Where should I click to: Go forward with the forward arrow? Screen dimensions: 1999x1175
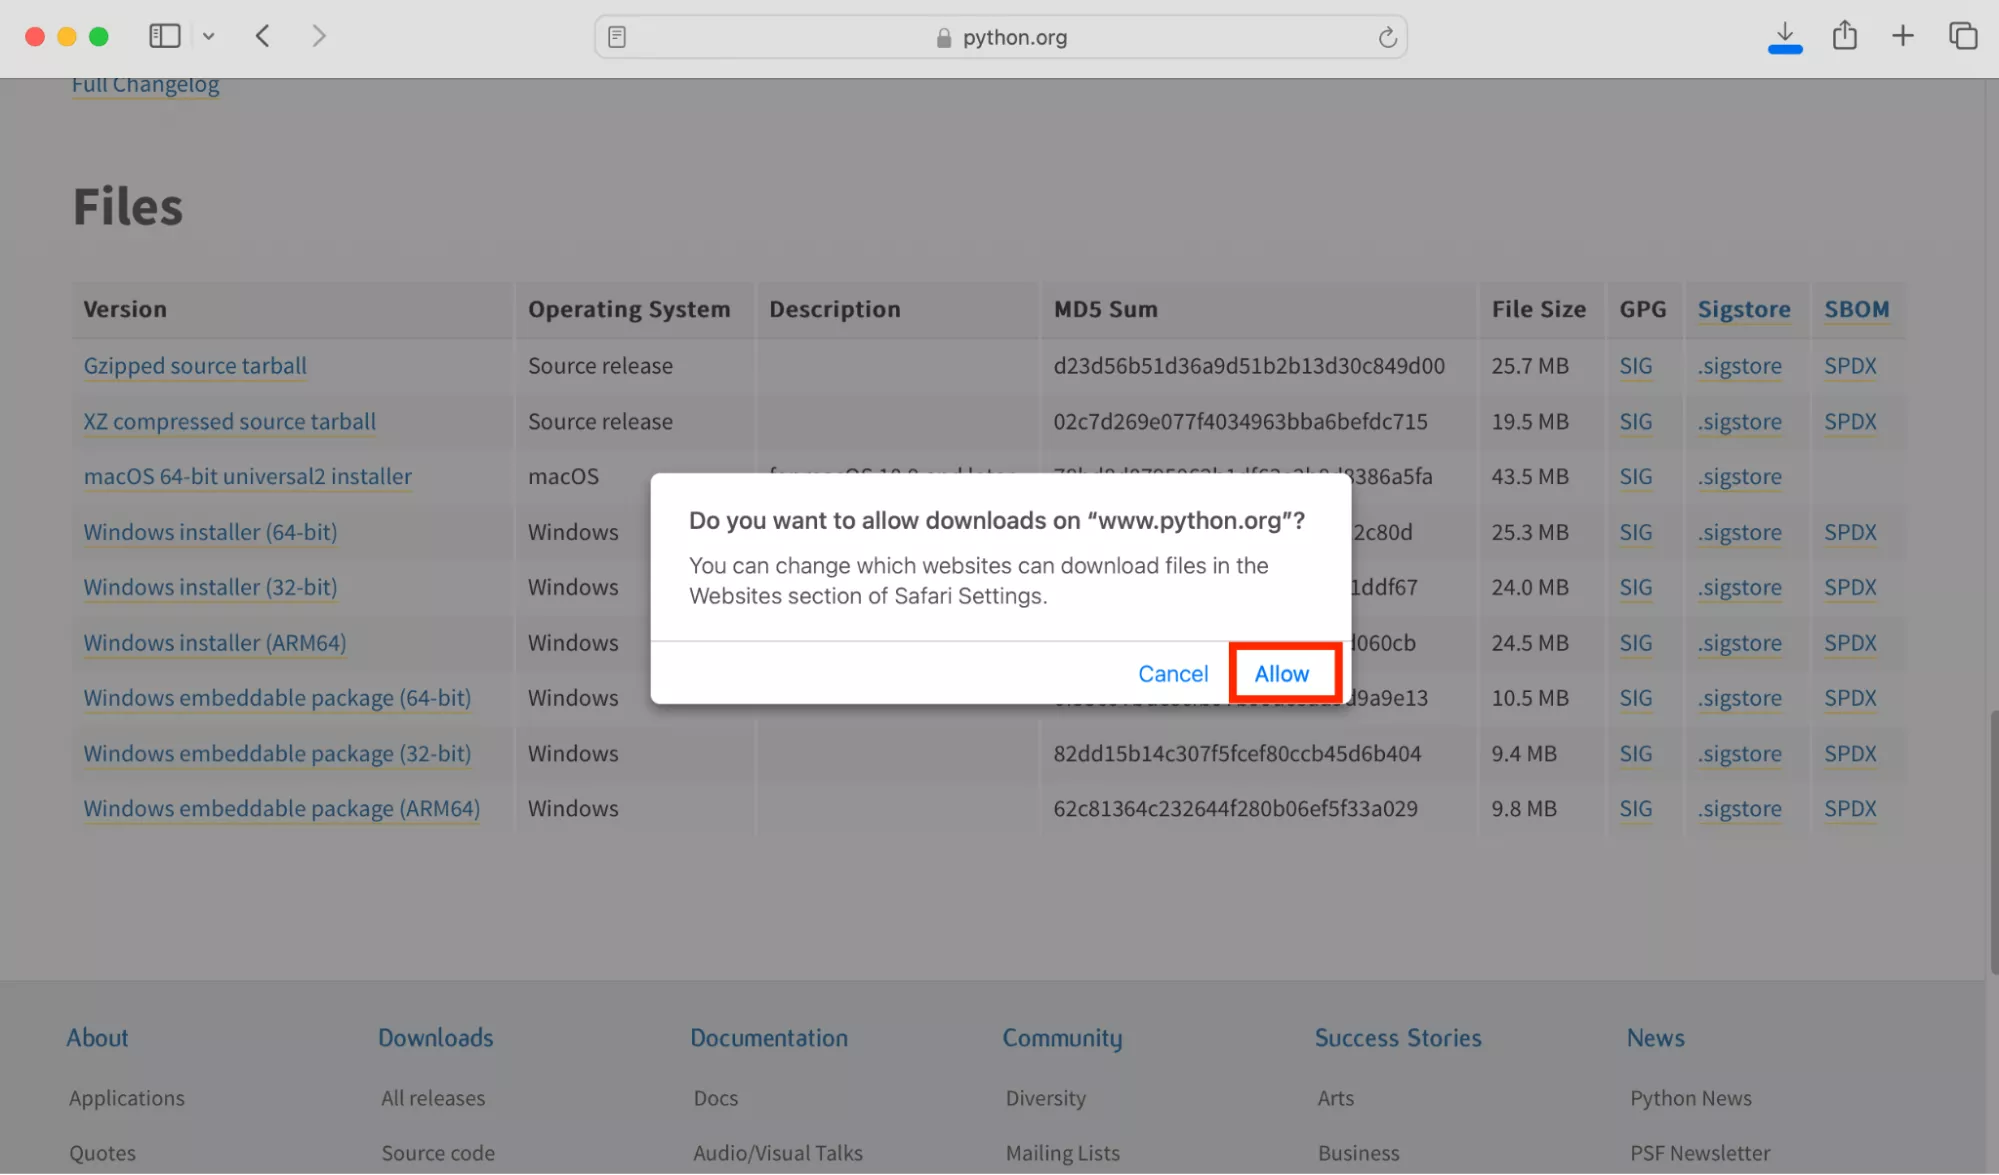(319, 37)
